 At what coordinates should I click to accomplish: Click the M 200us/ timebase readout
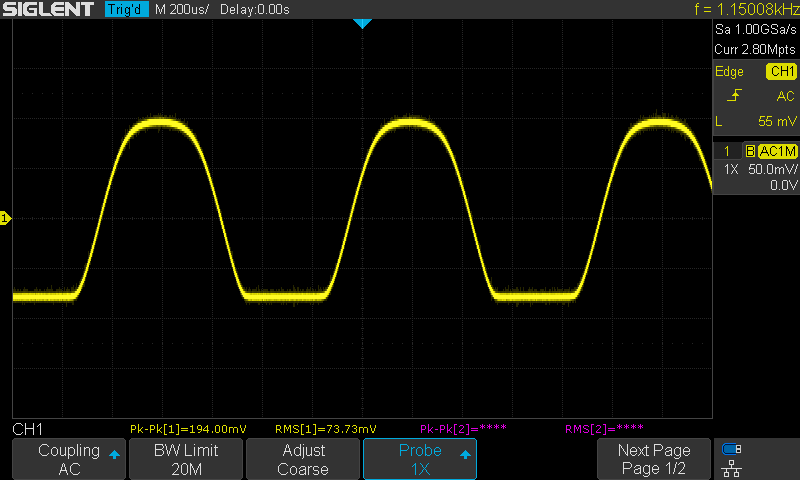point(182,9)
